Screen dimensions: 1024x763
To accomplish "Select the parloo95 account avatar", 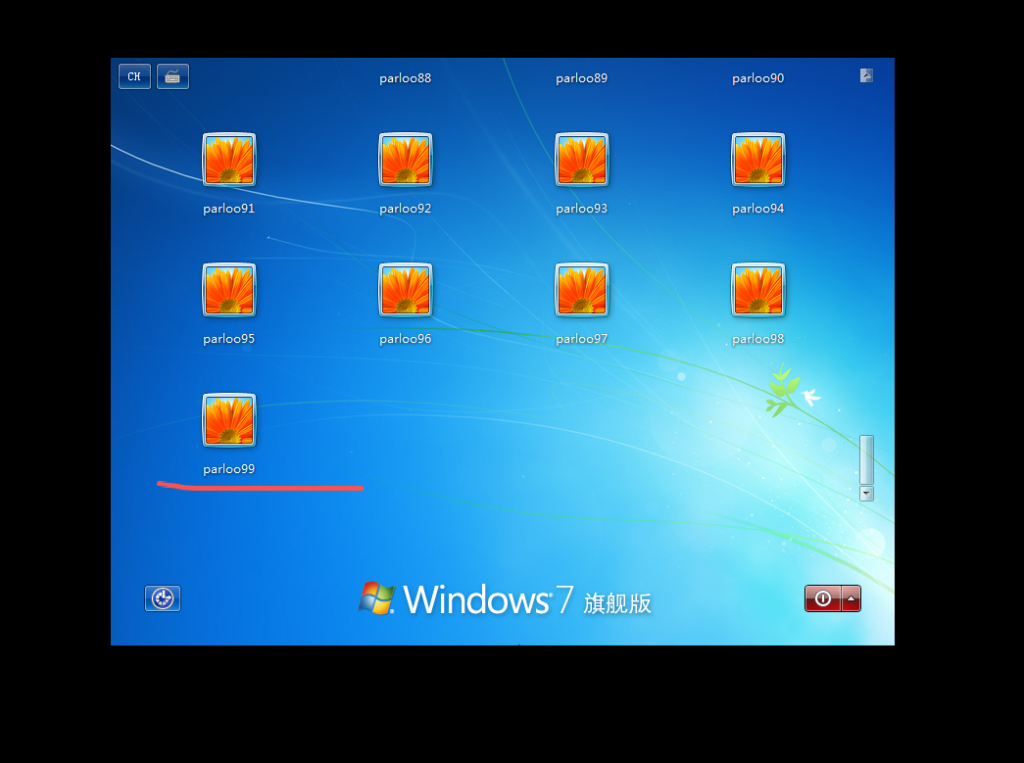I will click(229, 290).
